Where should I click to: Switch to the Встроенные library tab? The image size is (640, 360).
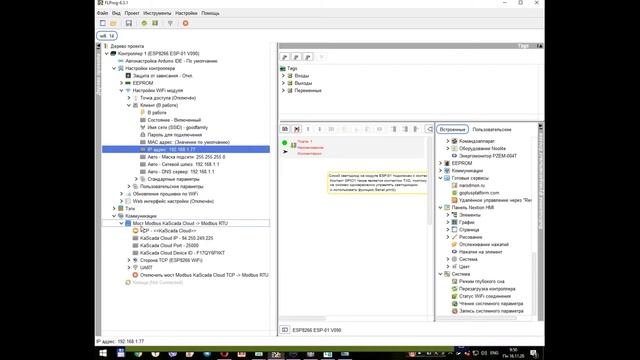click(x=452, y=129)
